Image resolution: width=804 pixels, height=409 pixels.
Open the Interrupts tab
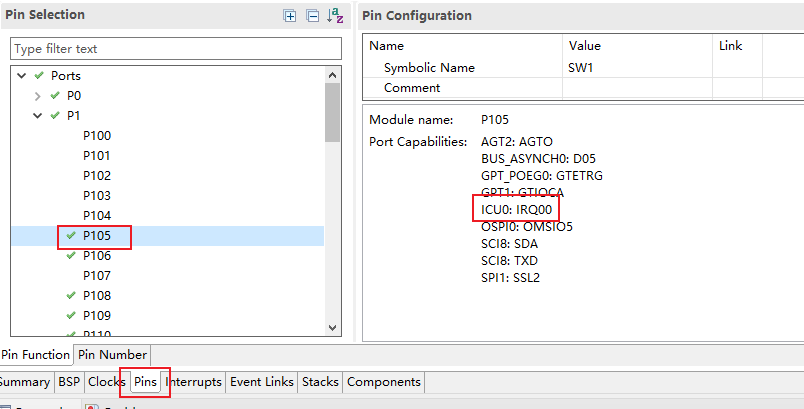click(193, 382)
